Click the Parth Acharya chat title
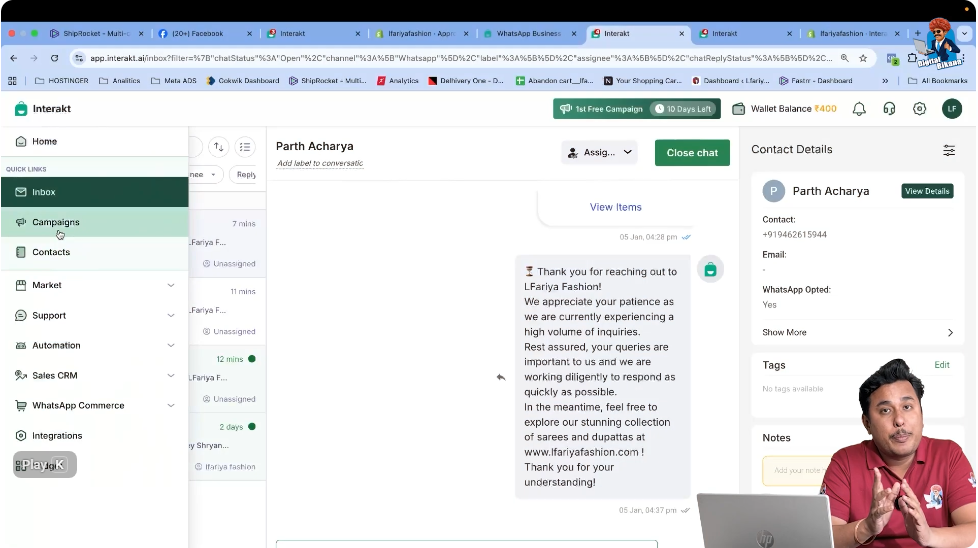 point(314,146)
